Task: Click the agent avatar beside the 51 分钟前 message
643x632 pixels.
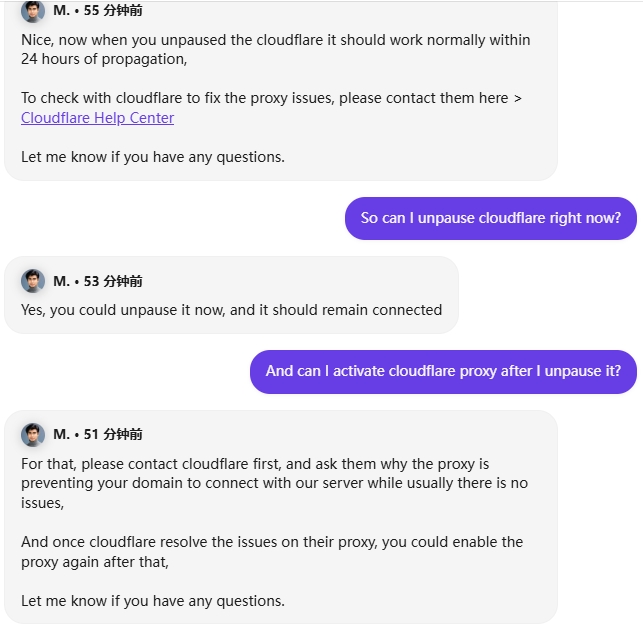Action: click(33, 434)
